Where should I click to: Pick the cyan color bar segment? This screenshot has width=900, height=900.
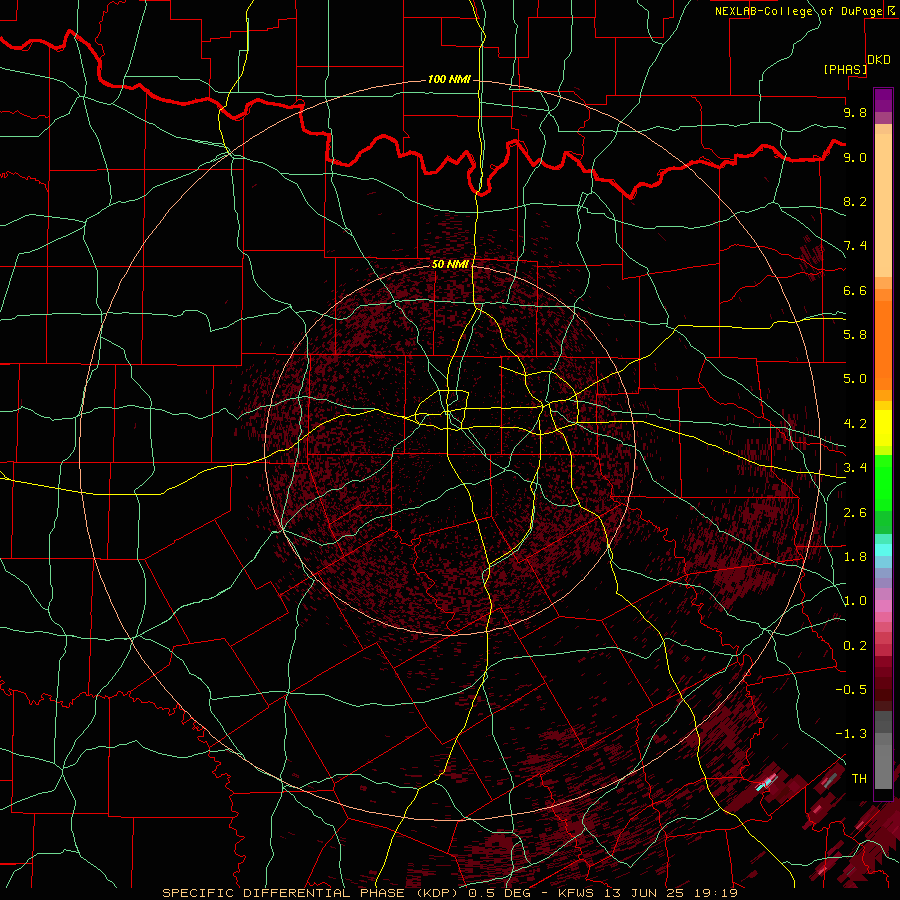pos(883,550)
